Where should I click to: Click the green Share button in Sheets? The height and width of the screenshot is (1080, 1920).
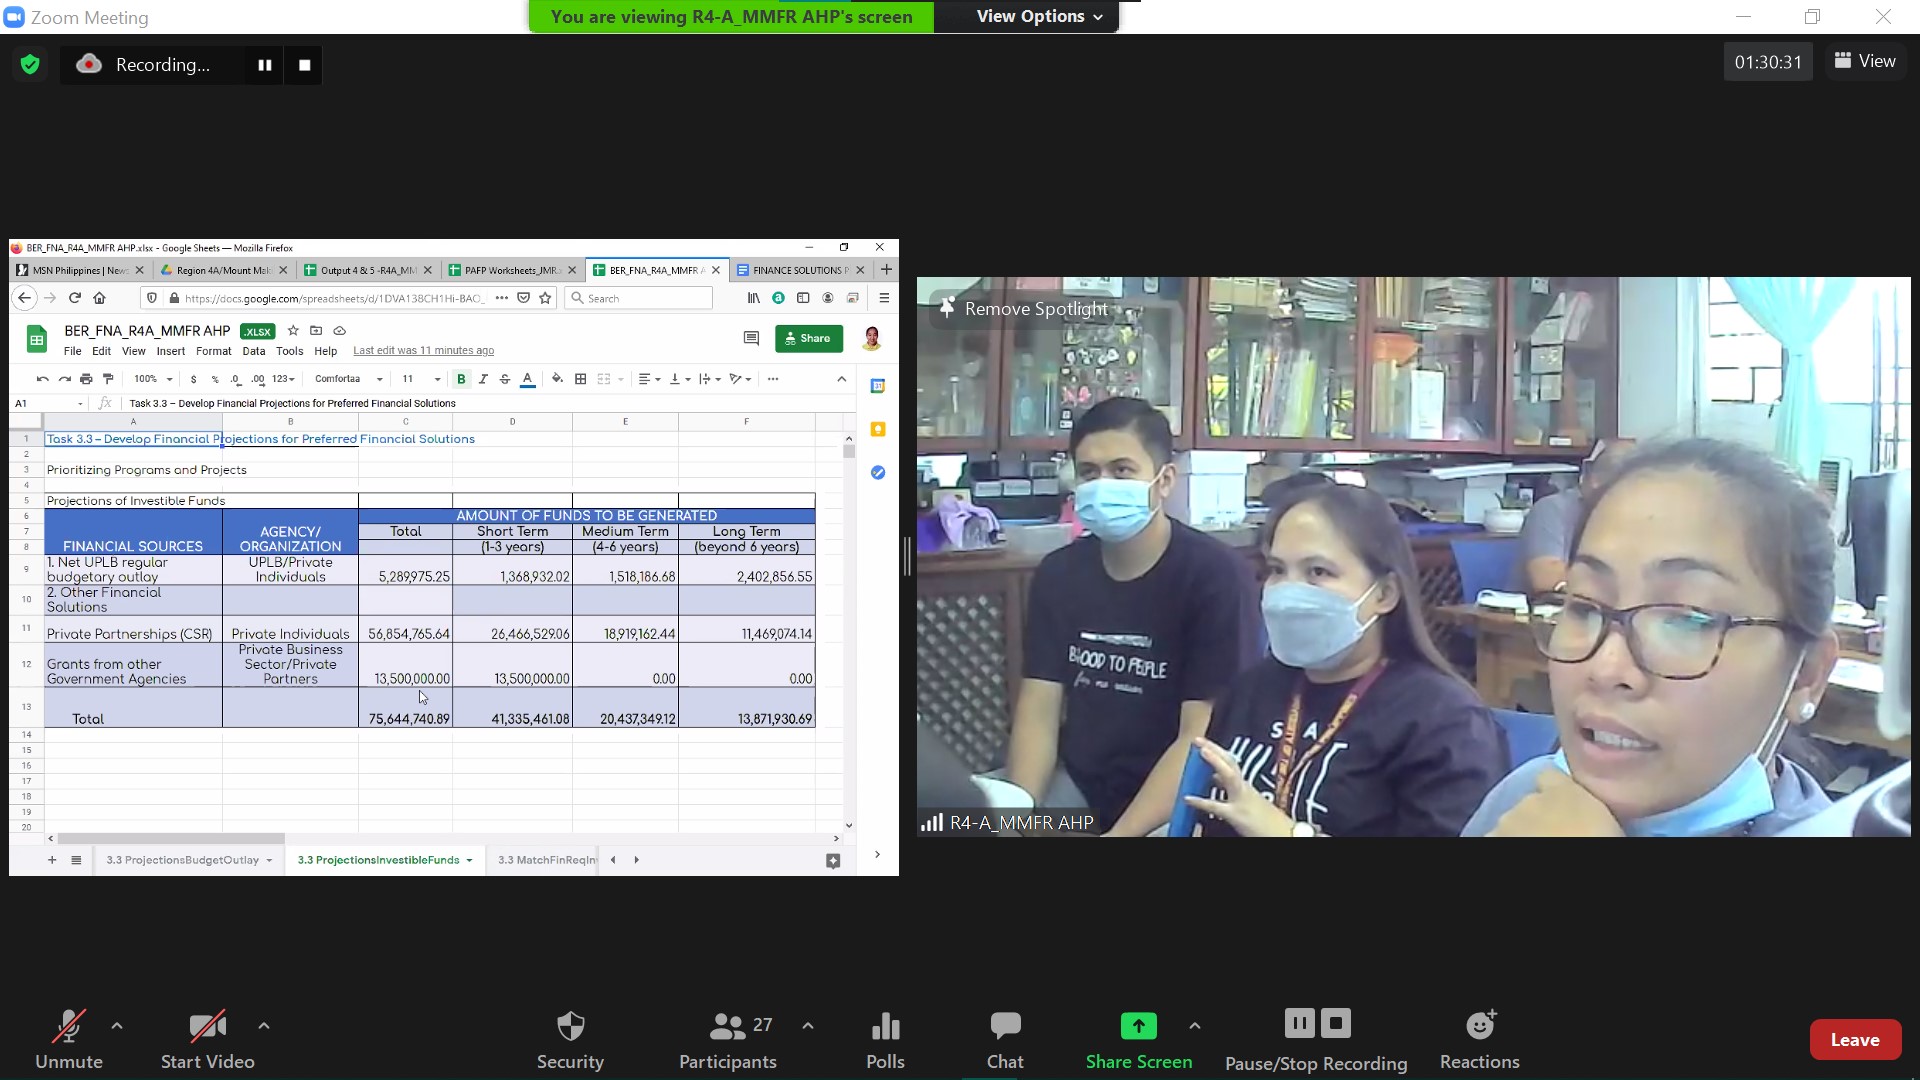tap(808, 338)
